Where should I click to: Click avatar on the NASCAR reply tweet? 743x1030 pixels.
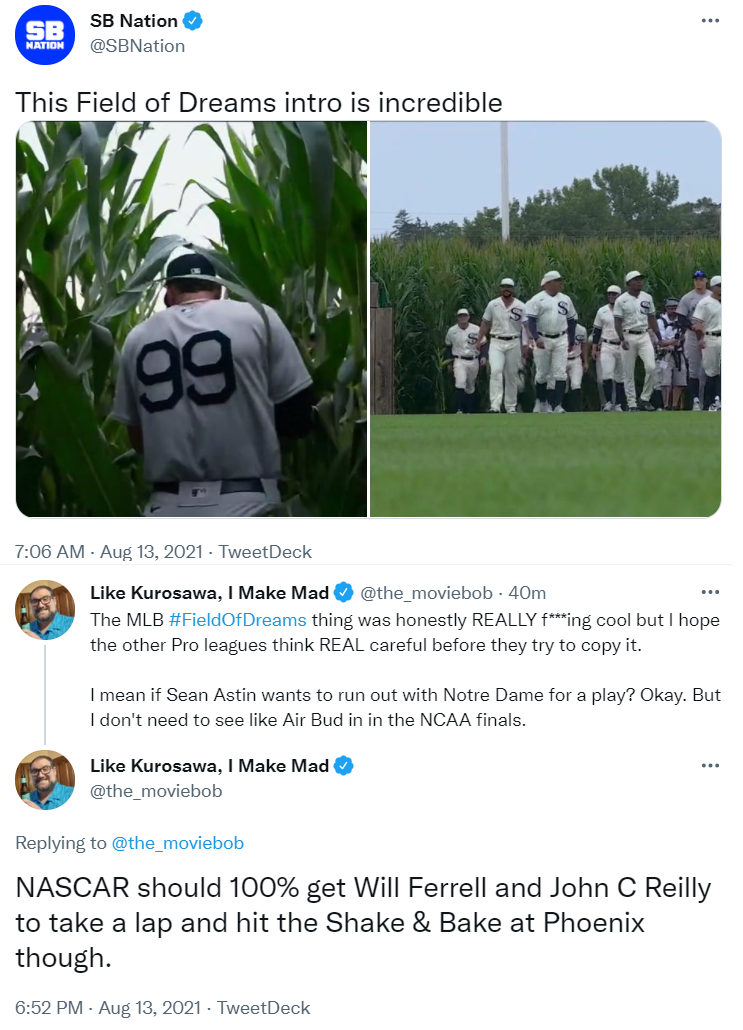coord(45,779)
